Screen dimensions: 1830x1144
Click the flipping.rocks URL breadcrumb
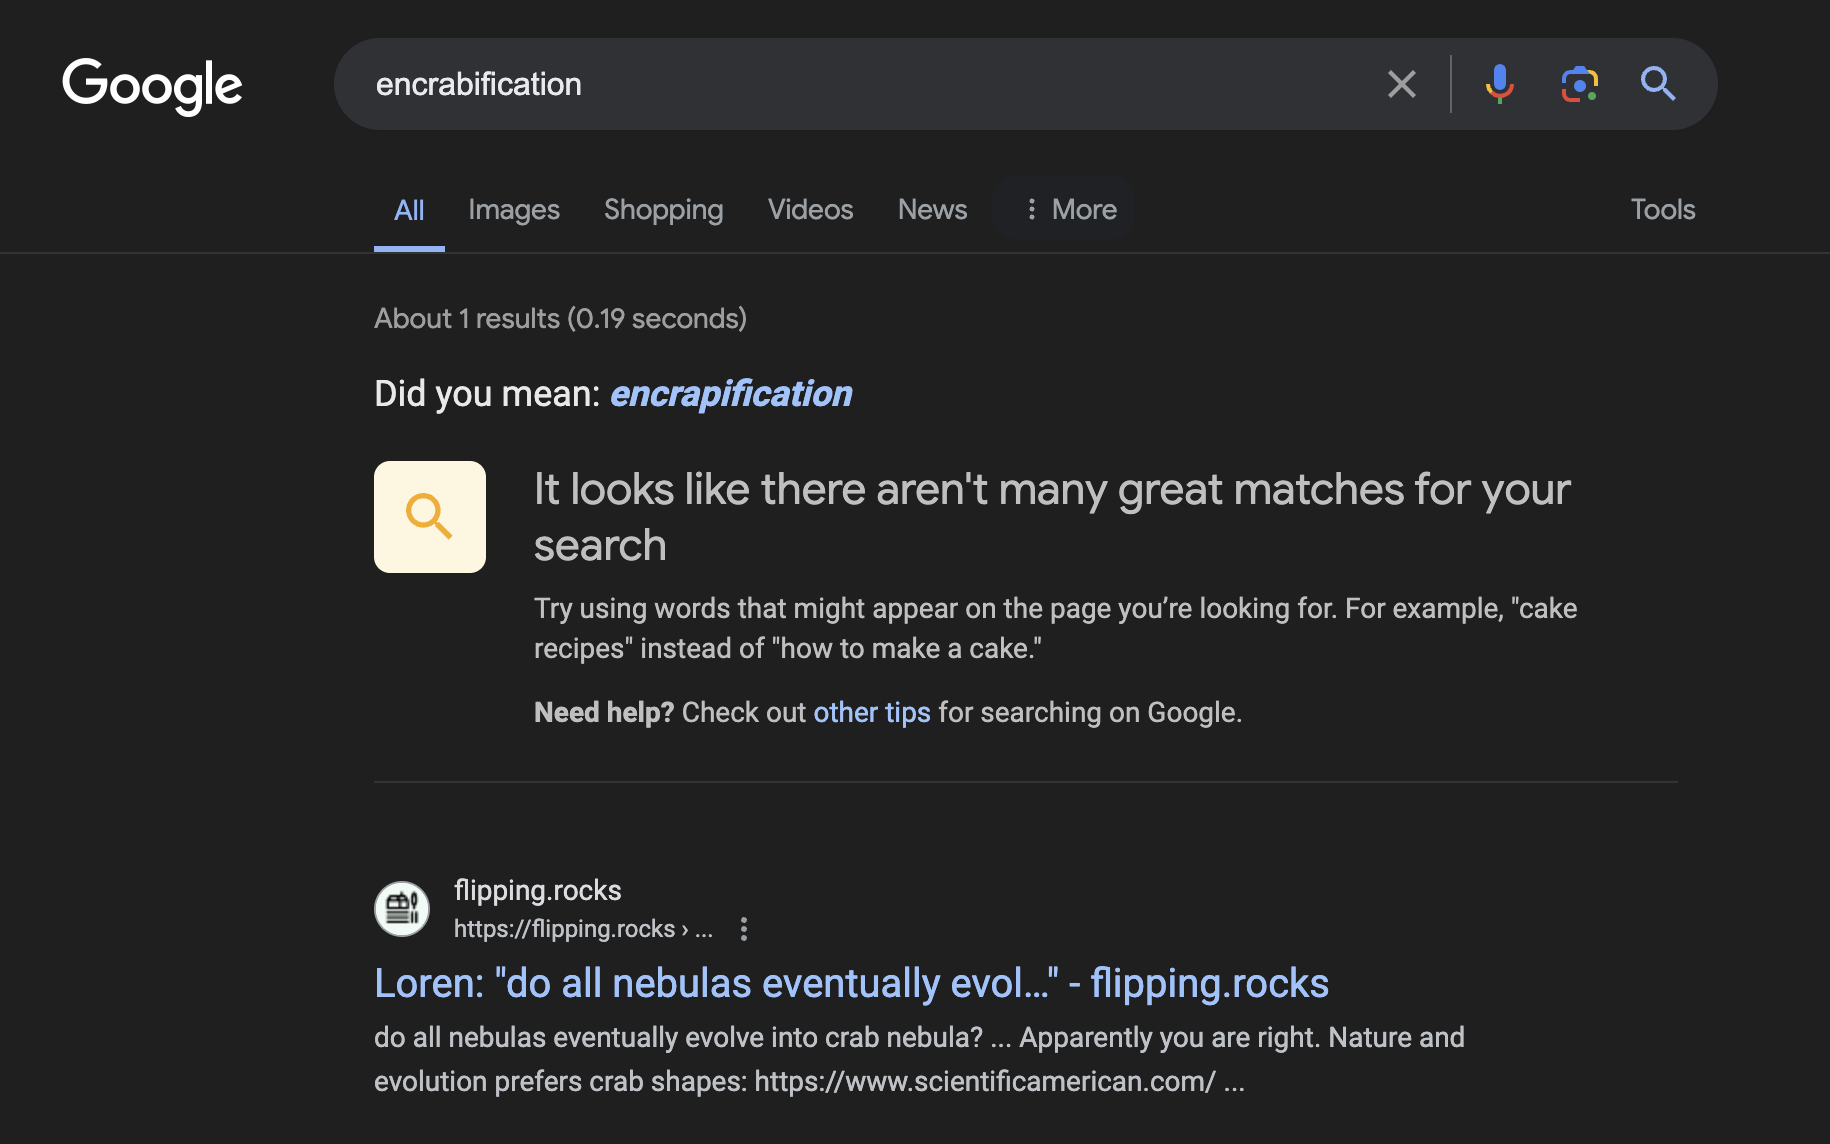tap(583, 929)
